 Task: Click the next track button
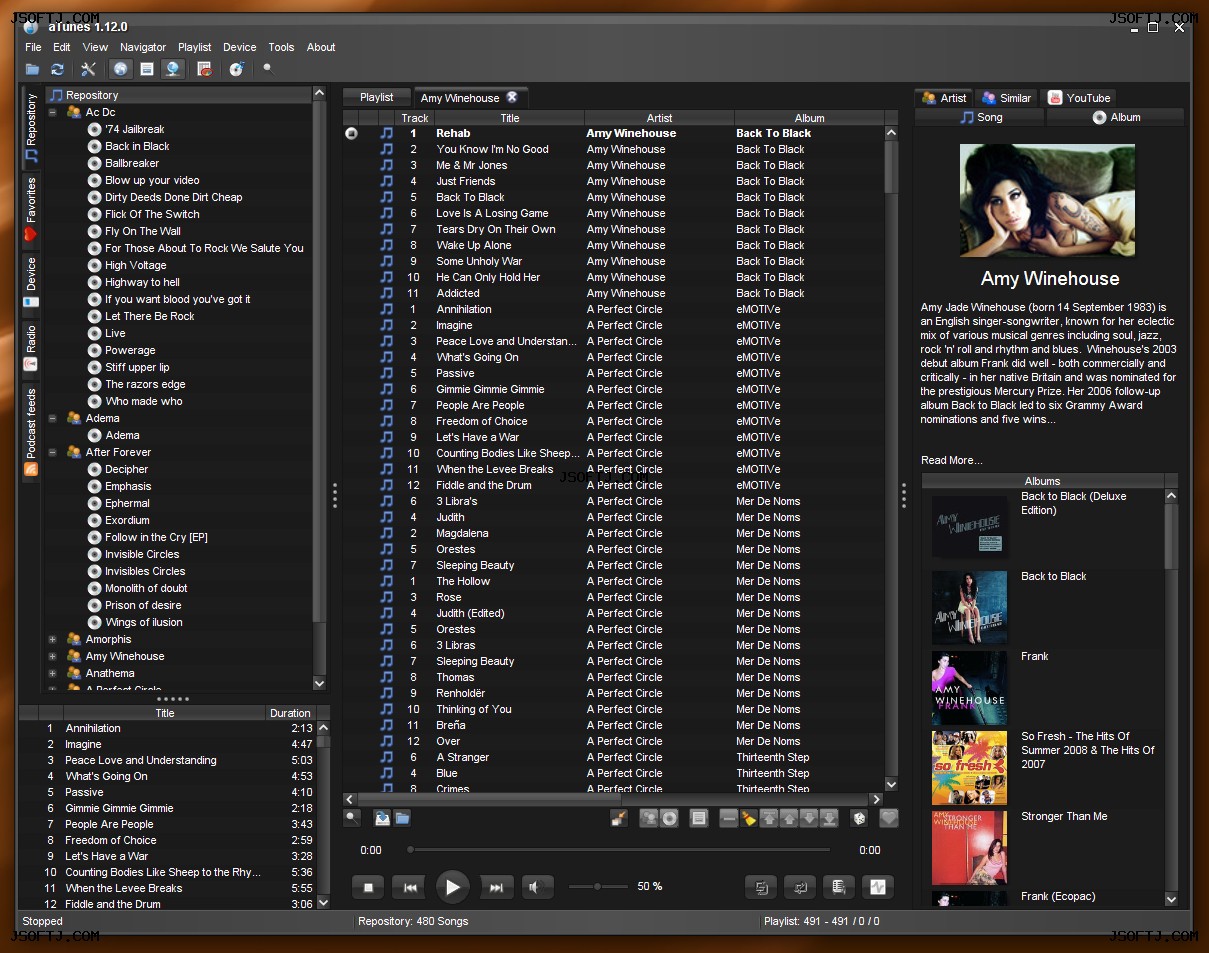[x=496, y=887]
